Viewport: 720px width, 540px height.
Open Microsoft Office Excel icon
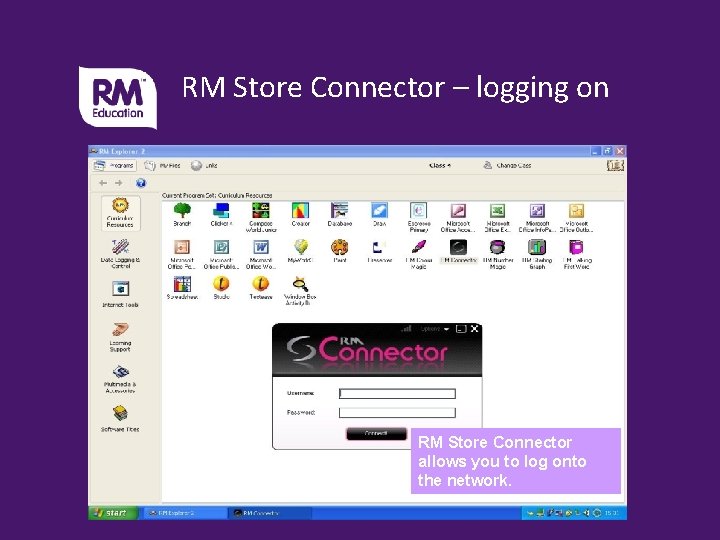pyautogui.click(x=497, y=218)
